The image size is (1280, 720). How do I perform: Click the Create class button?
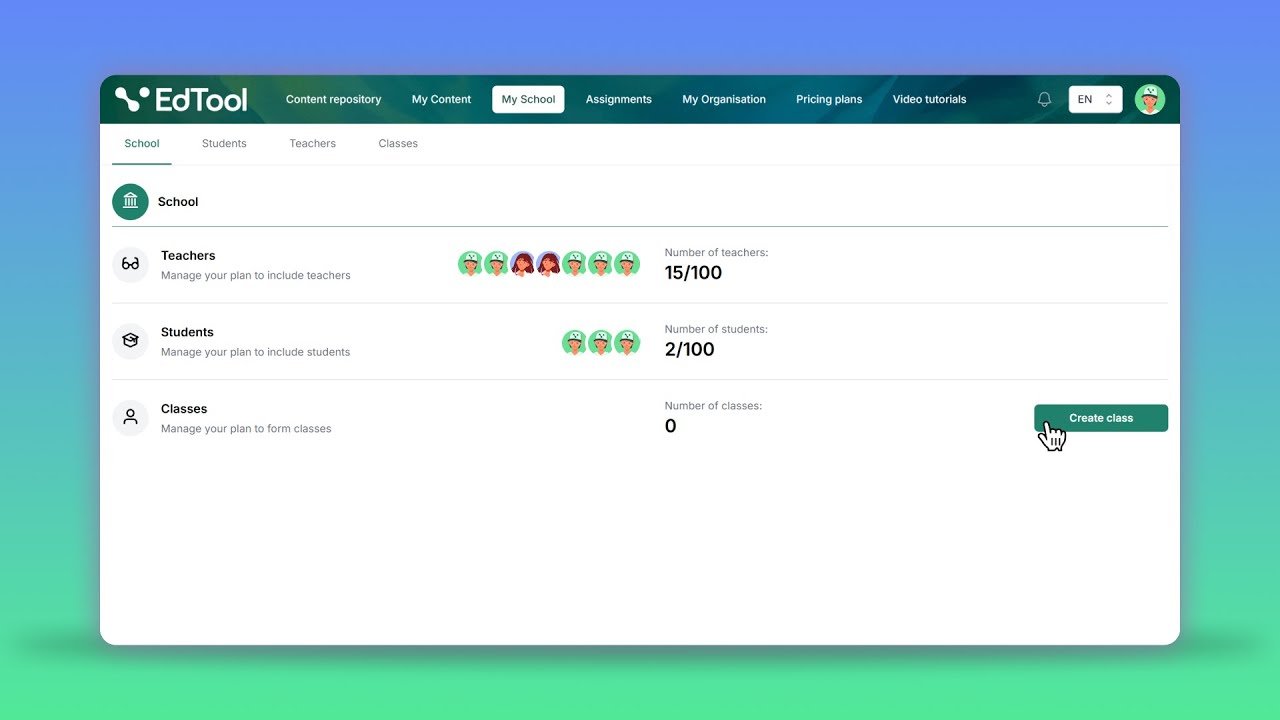coord(1101,418)
